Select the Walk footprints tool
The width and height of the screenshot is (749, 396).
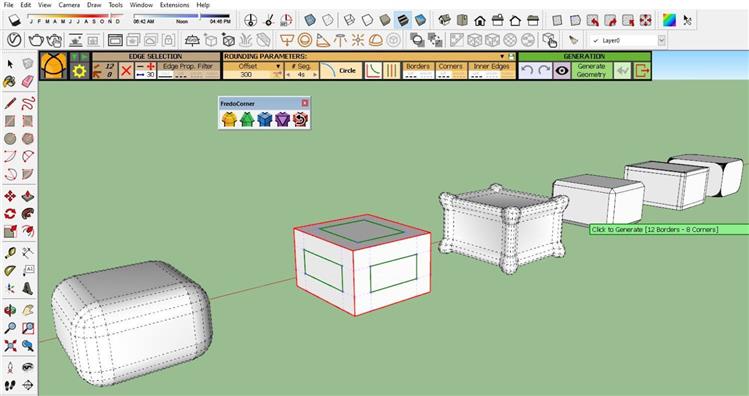coord(10,385)
